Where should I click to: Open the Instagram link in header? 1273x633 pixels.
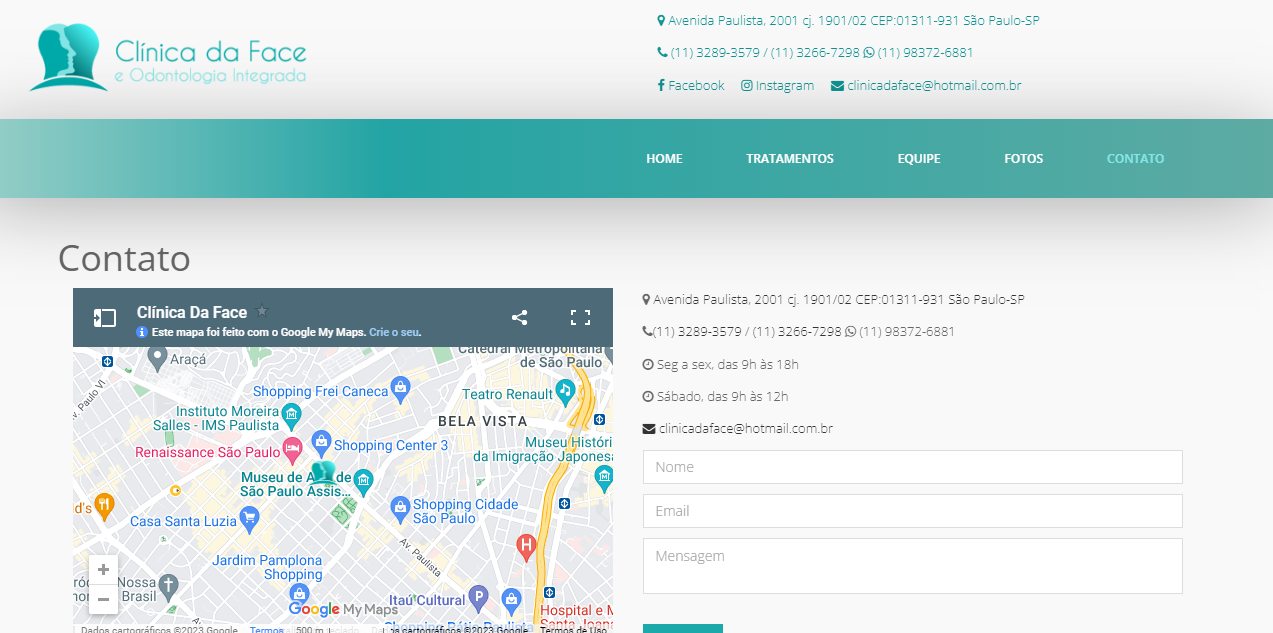(x=777, y=86)
